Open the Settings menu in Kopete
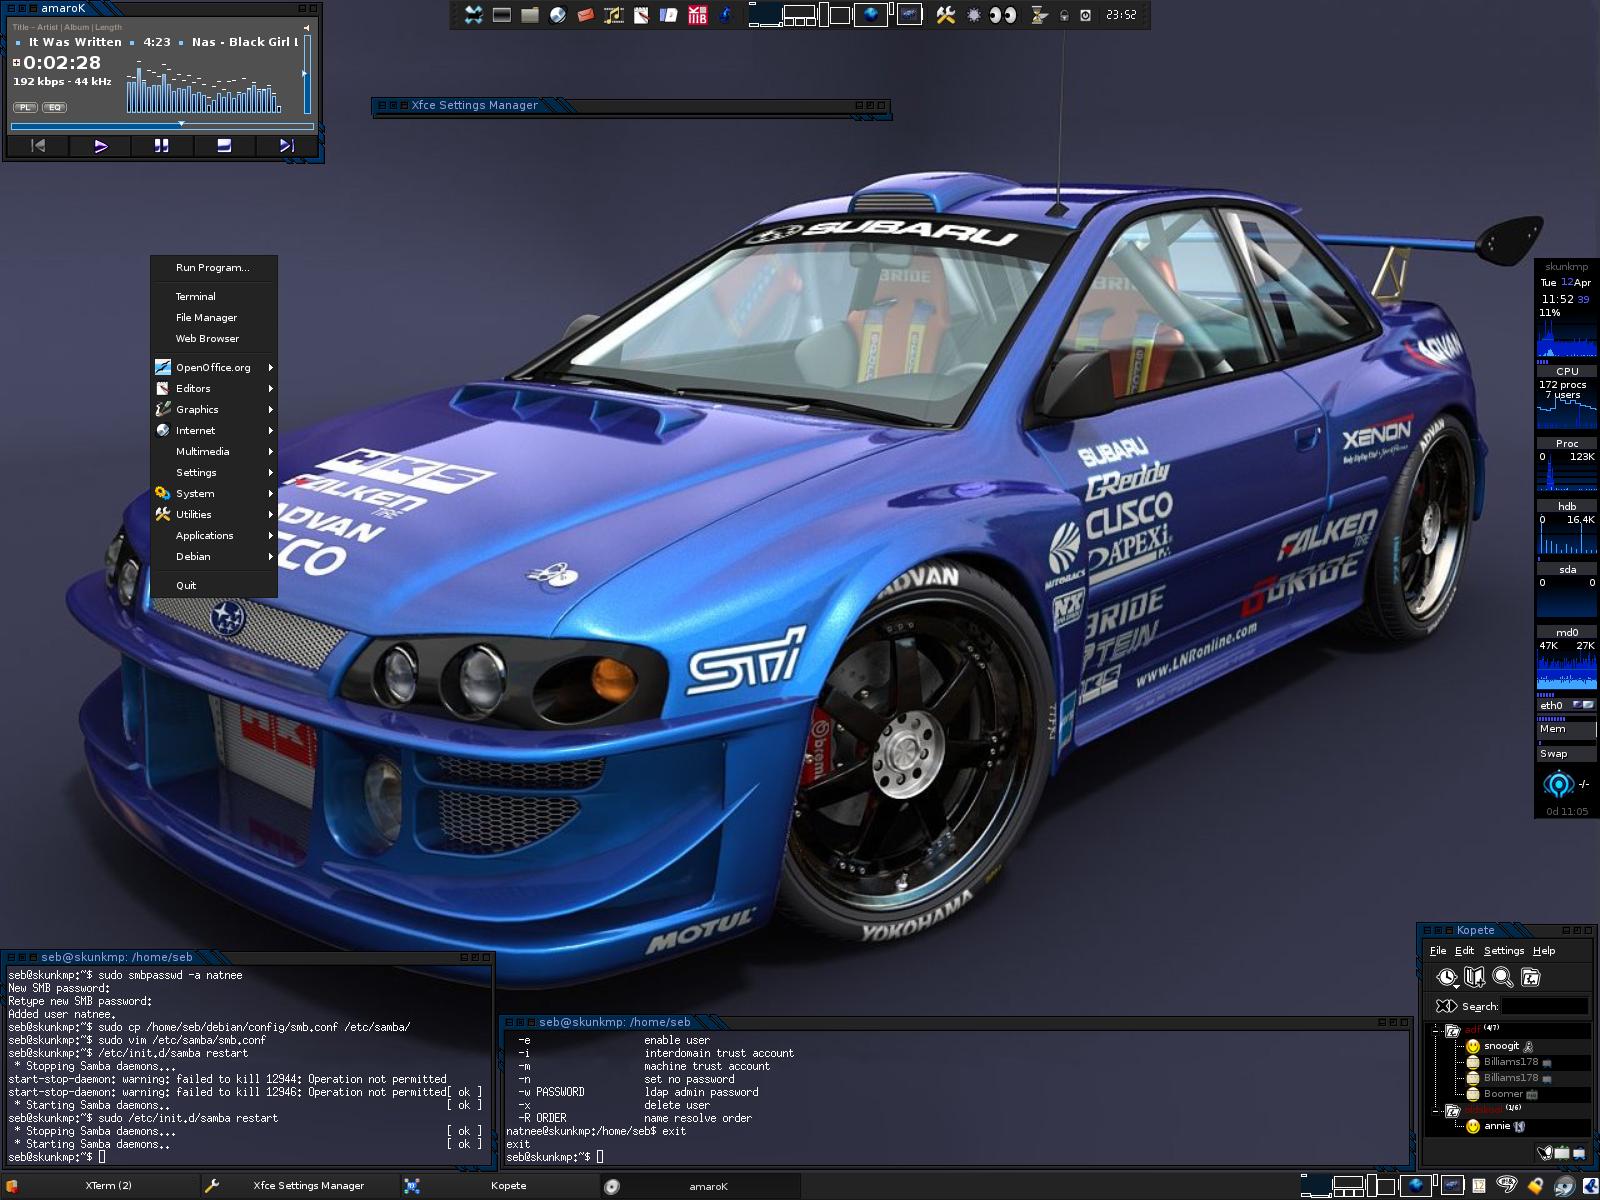 pos(1503,951)
